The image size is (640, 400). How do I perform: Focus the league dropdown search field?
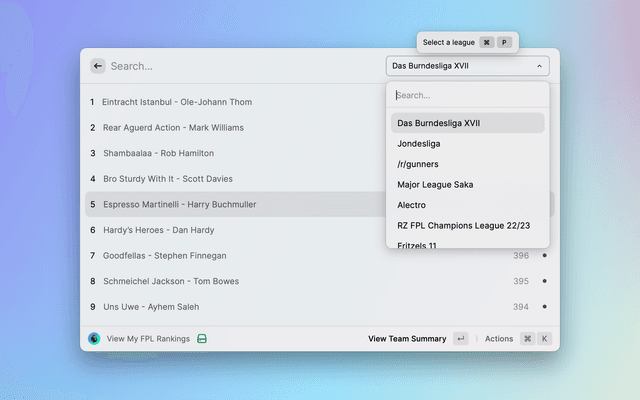pyautogui.click(x=467, y=96)
